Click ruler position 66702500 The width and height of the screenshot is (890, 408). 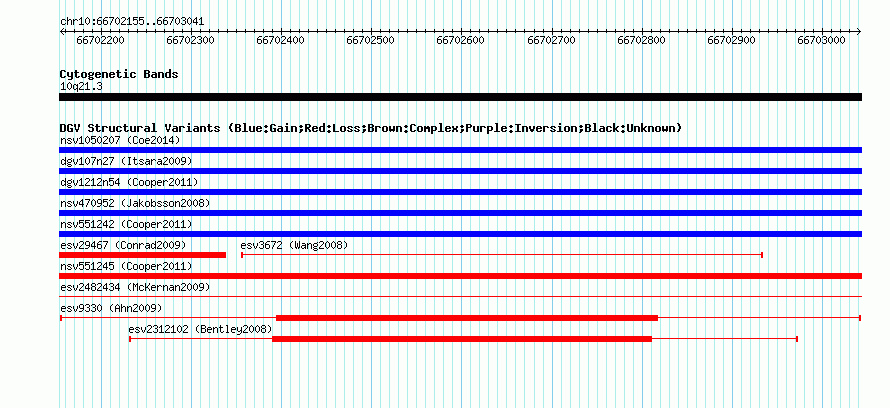coord(371,40)
